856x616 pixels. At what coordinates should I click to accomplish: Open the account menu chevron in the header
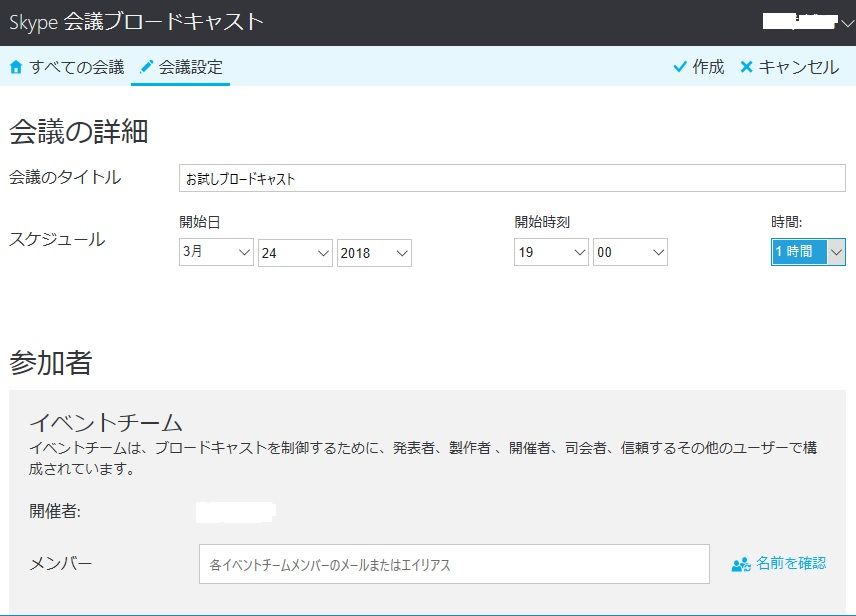pos(847,23)
